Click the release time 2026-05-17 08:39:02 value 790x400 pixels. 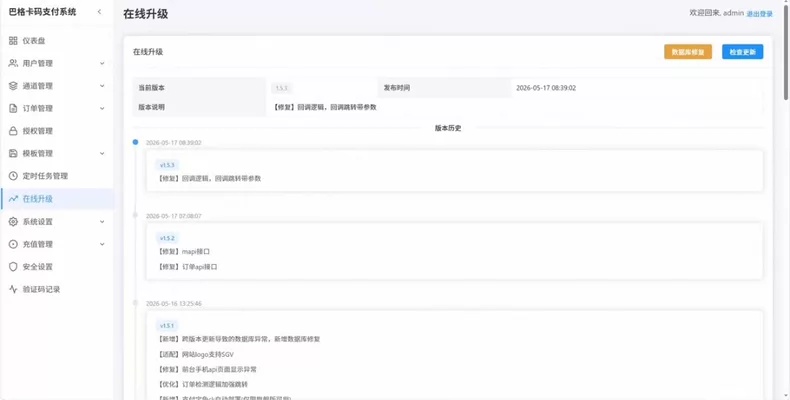pos(546,88)
